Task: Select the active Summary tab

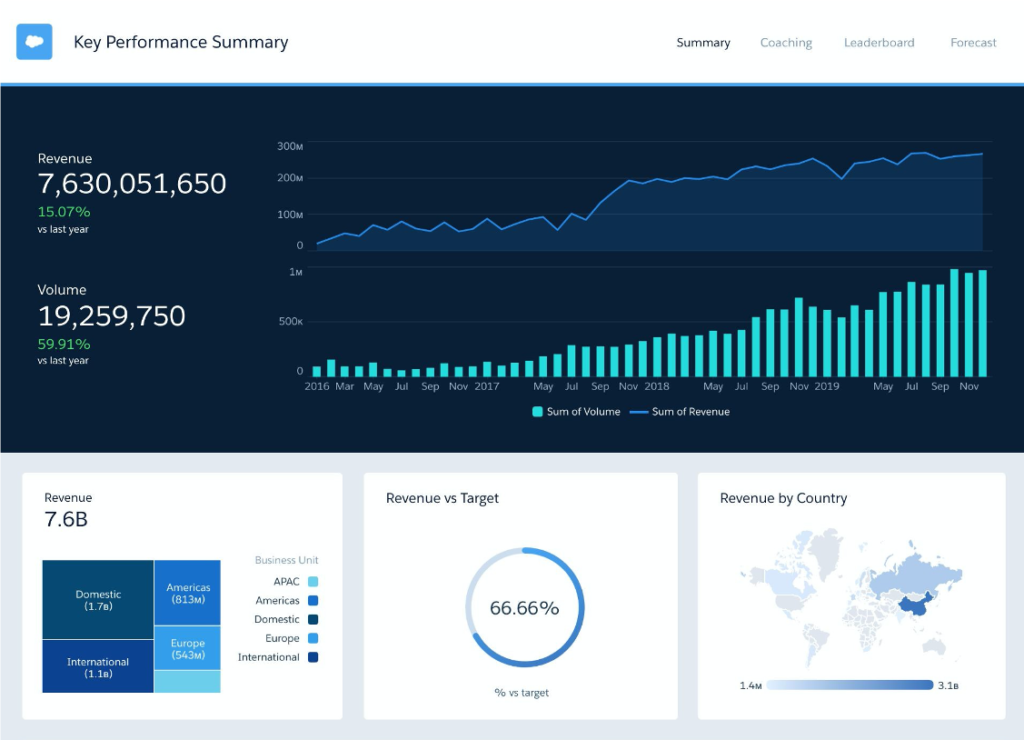Action: tap(703, 42)
